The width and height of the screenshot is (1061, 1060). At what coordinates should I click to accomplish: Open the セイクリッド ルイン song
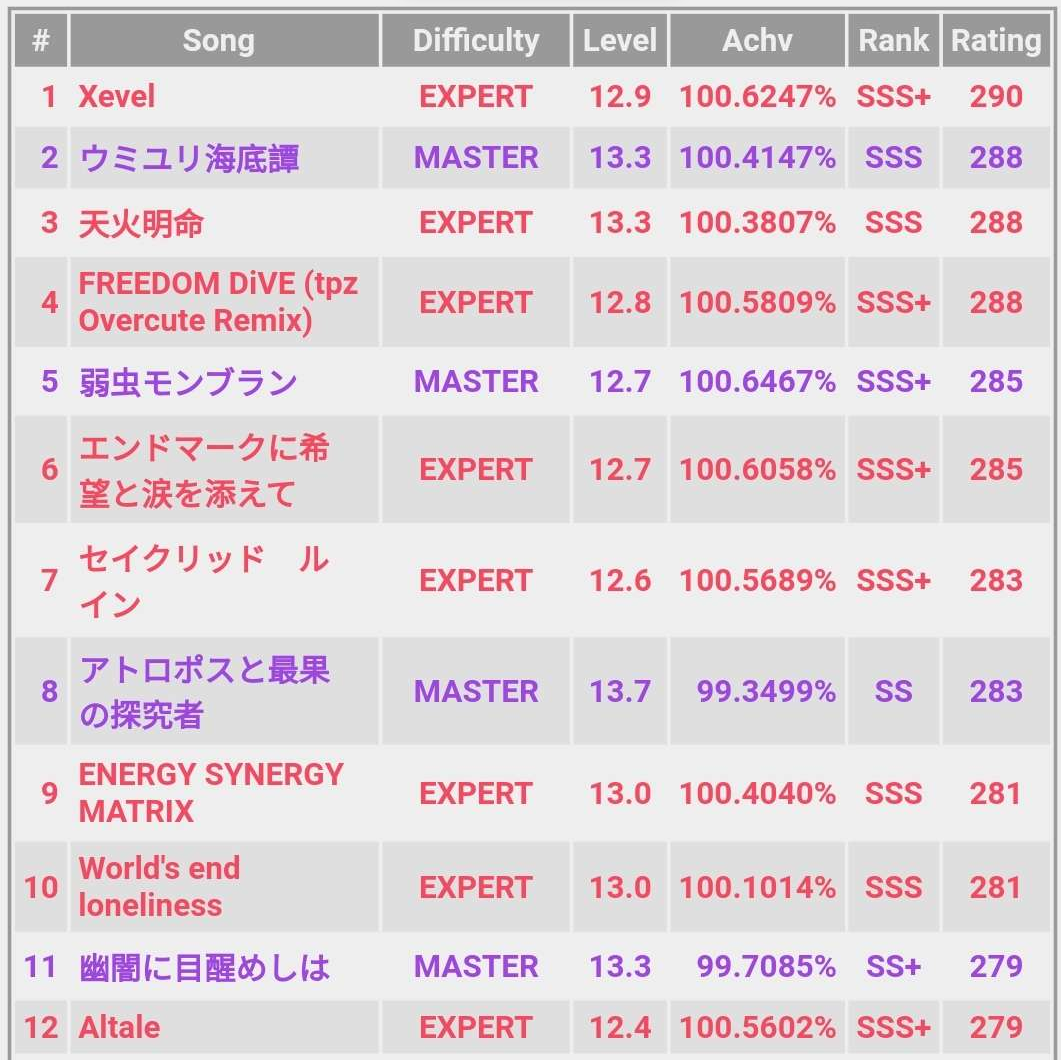coord(204,581)
